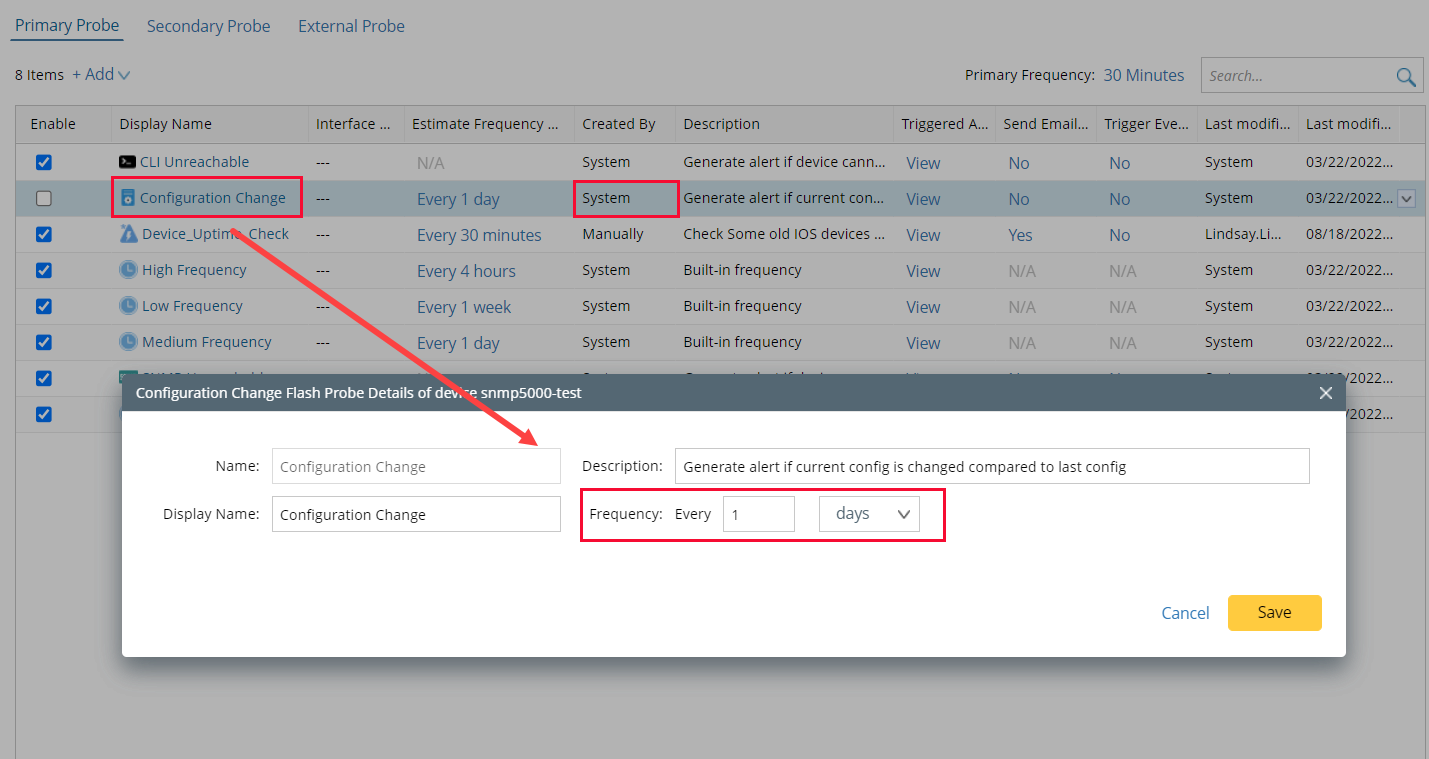Select the CLI Unreachable probe icon

(126, 161)
